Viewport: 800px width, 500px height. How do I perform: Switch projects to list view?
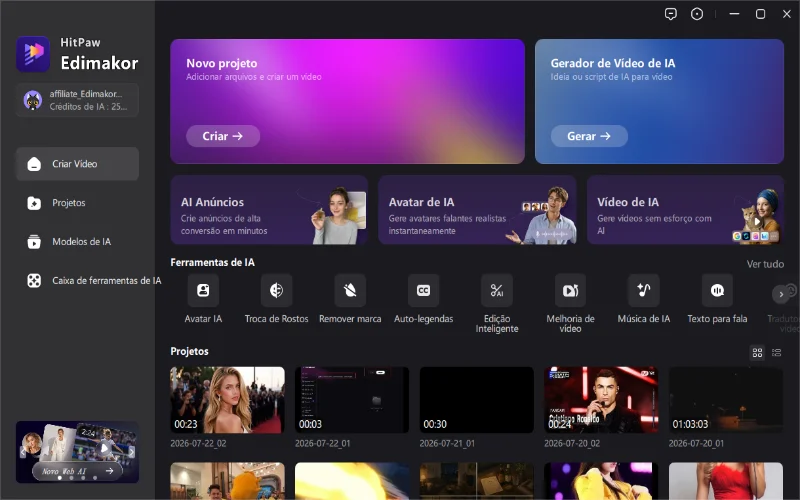[x=777, y=353]
